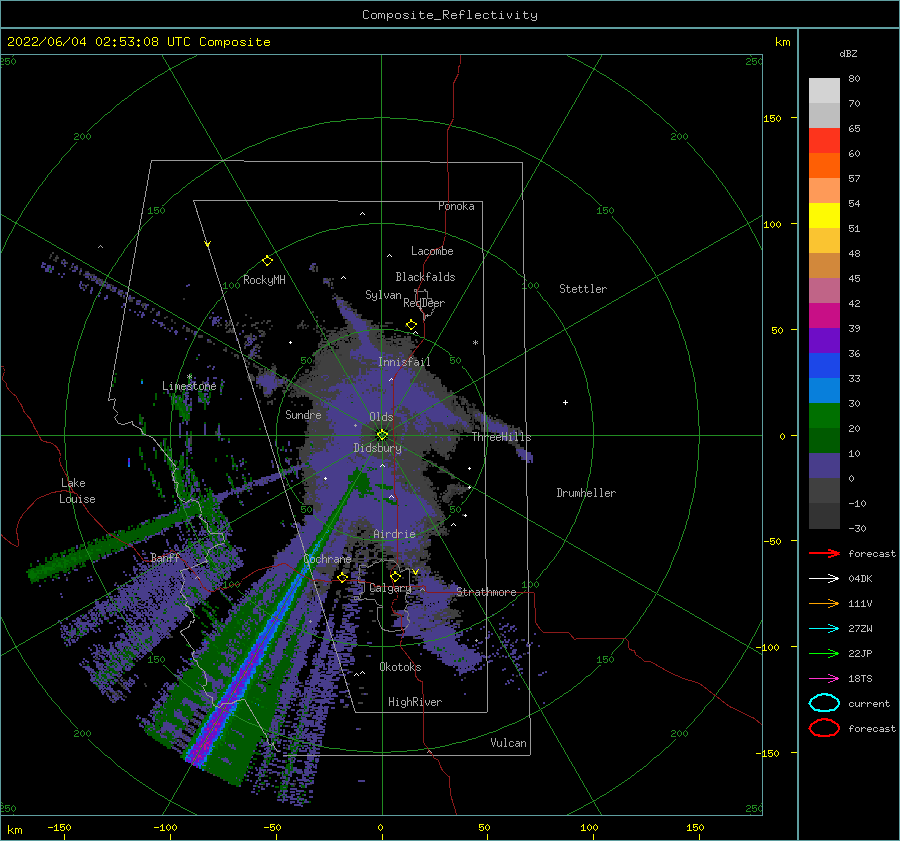Click the Strathmore label

pos(486,592)
